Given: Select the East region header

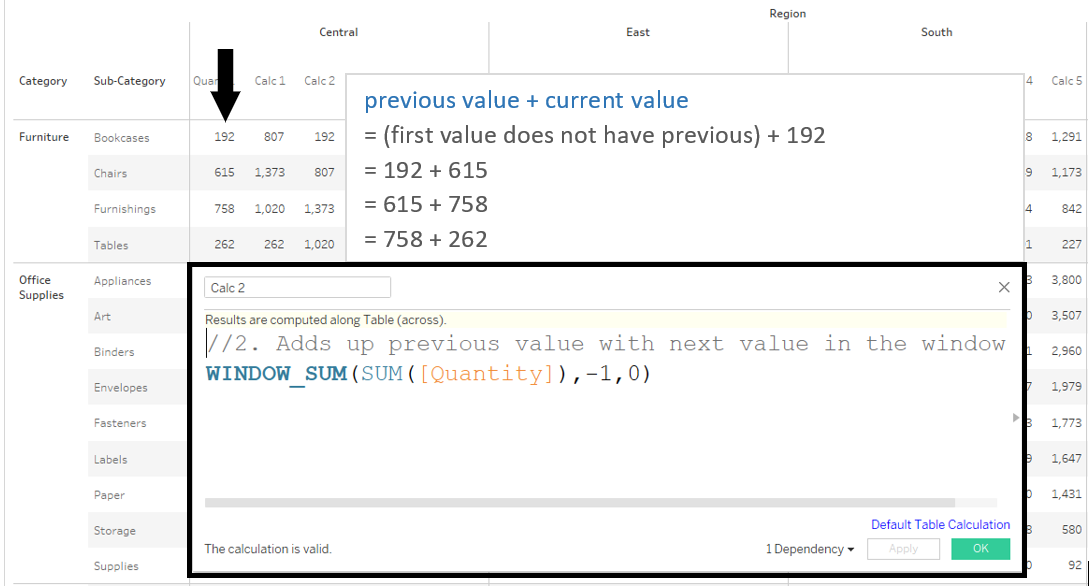Looking at the screenshot, I should 637,31.
